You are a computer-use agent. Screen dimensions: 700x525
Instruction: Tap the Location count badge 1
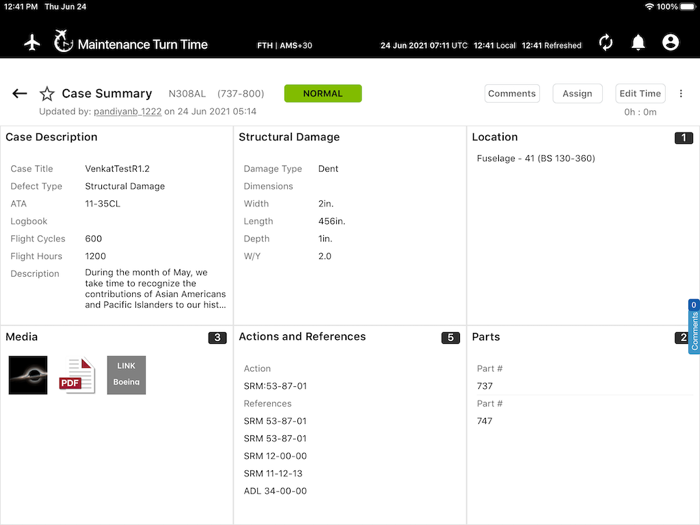pyautogui.click(x=683, y=138)
